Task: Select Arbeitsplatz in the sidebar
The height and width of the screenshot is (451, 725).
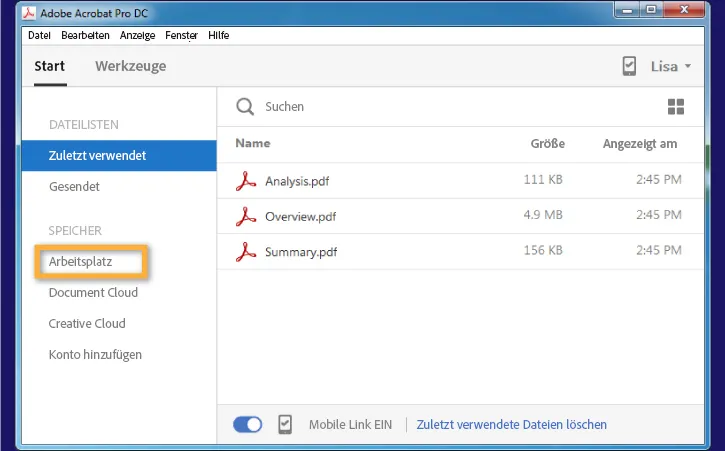Action: [81, 262]
